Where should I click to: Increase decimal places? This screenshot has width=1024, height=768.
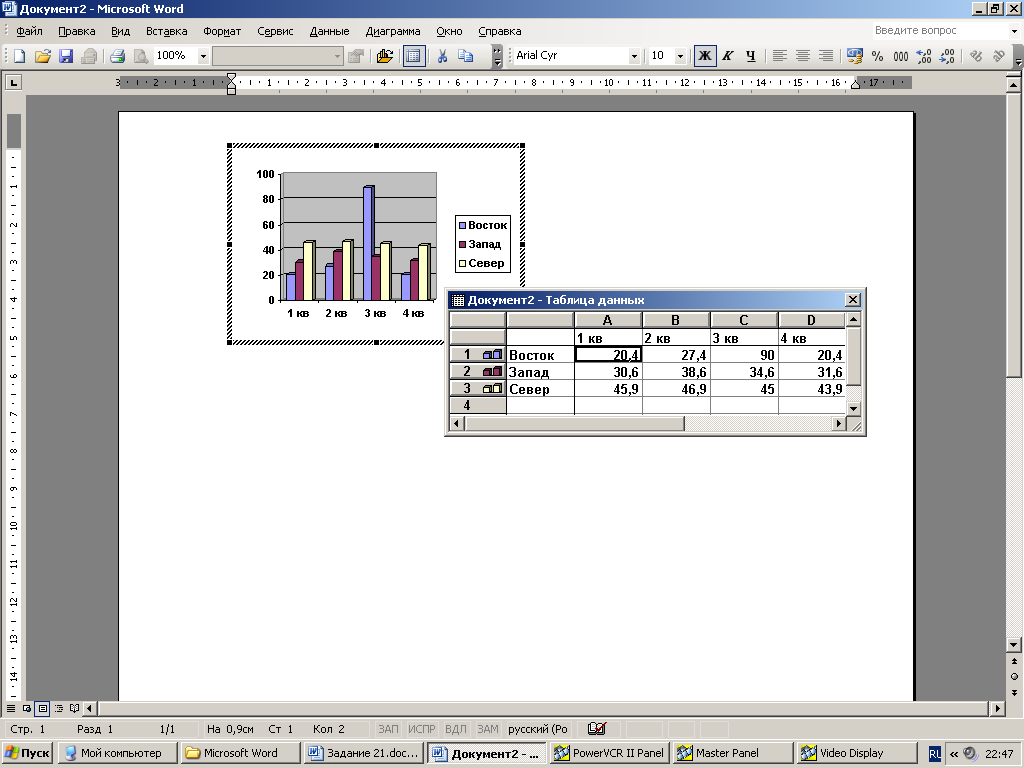923,56
